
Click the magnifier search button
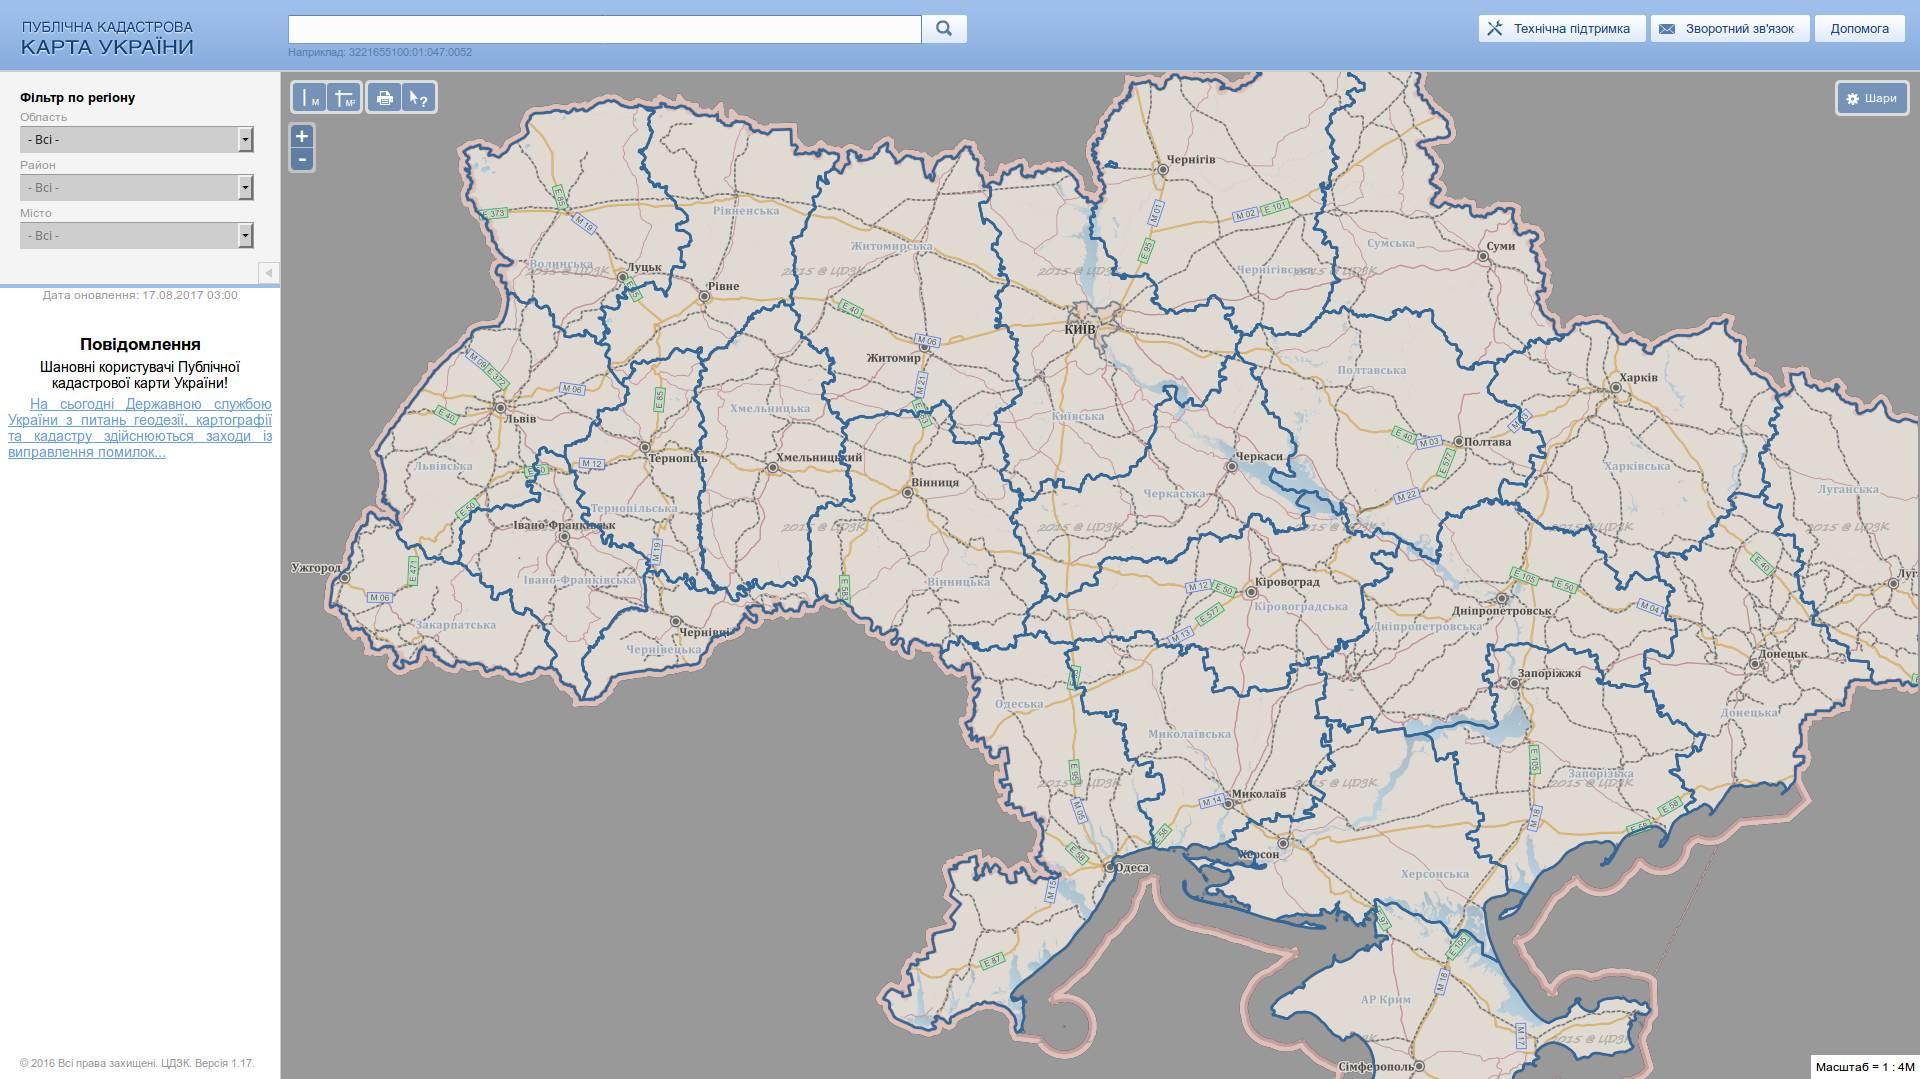point(944,29)
